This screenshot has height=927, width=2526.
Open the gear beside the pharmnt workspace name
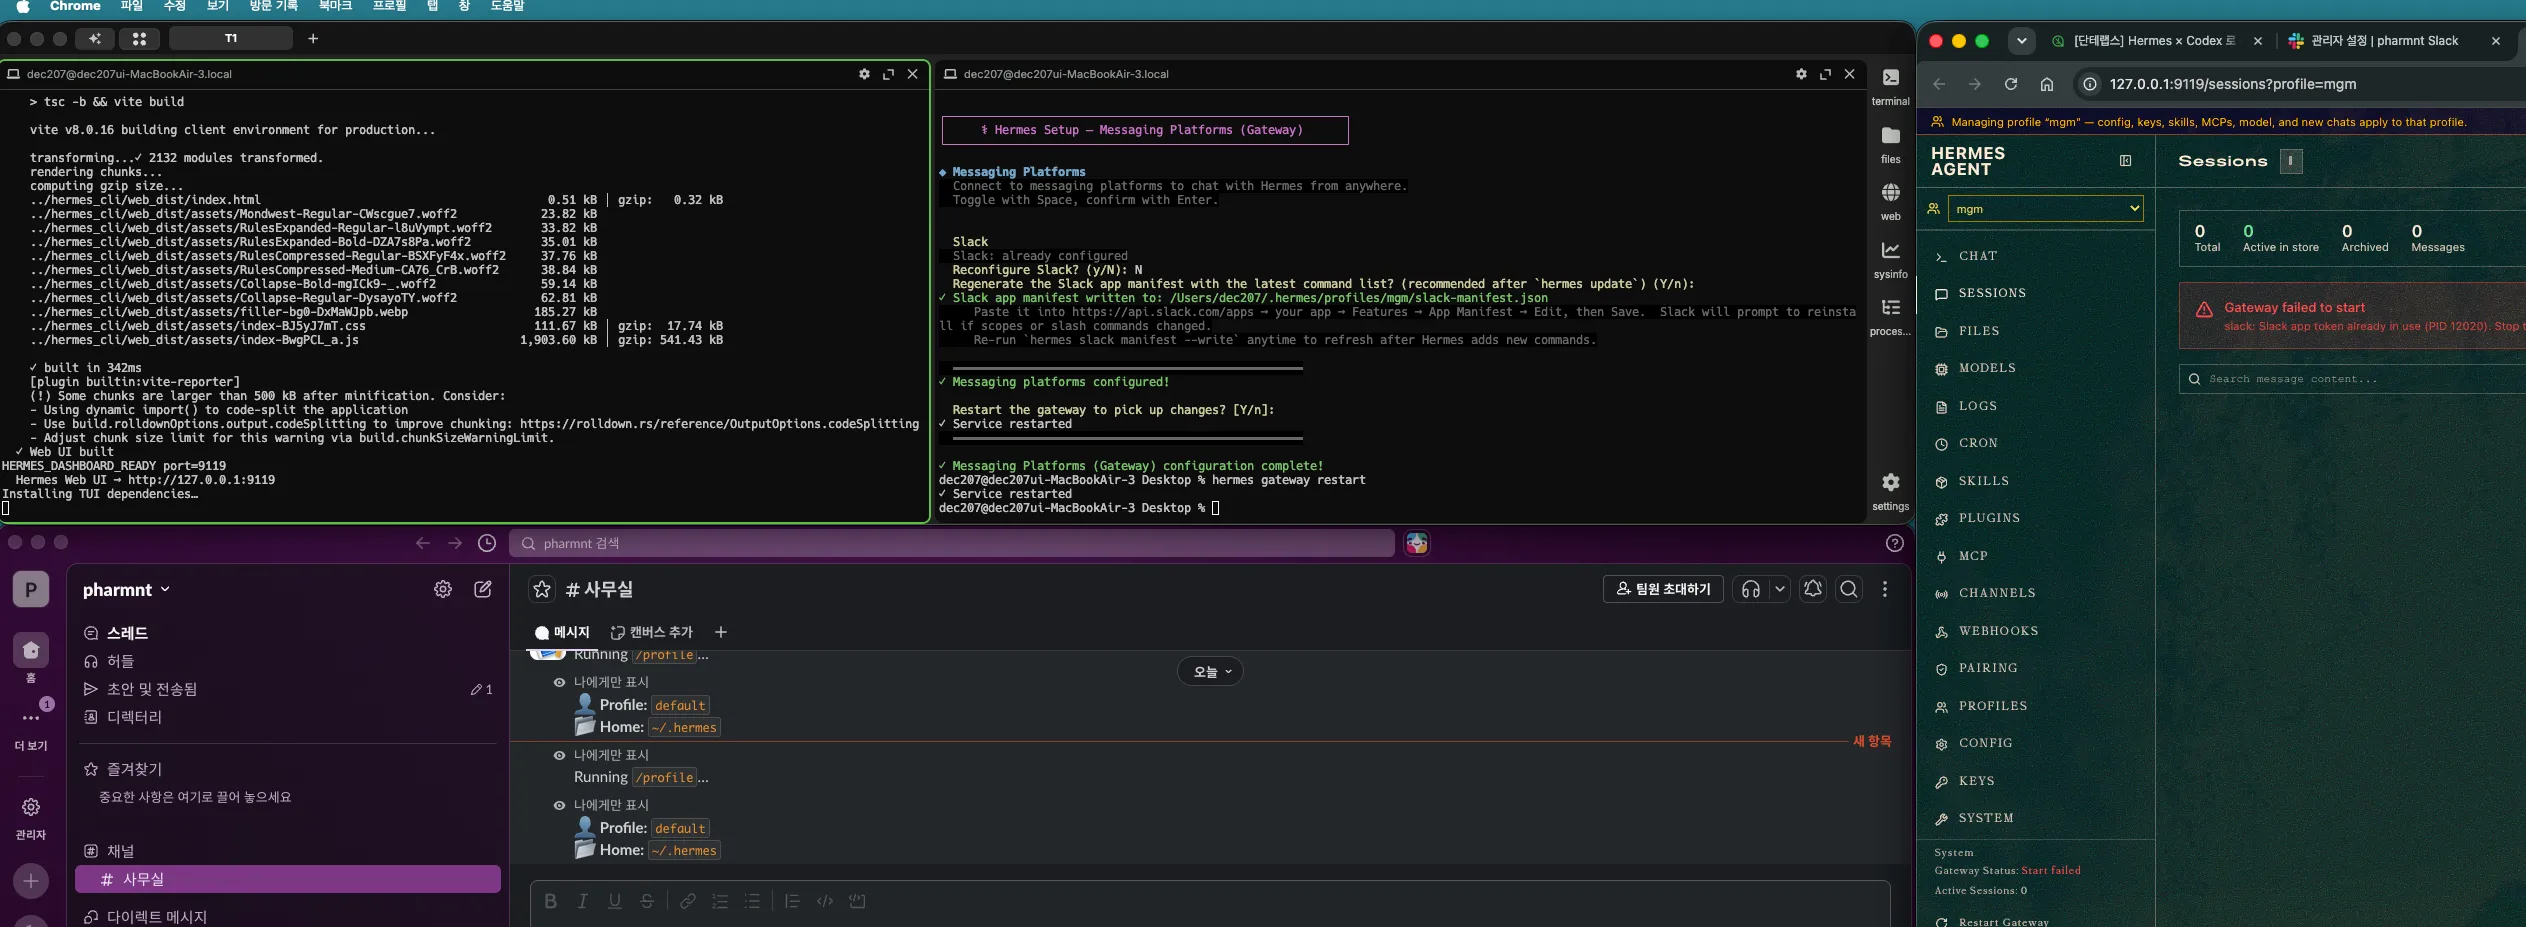443,589
